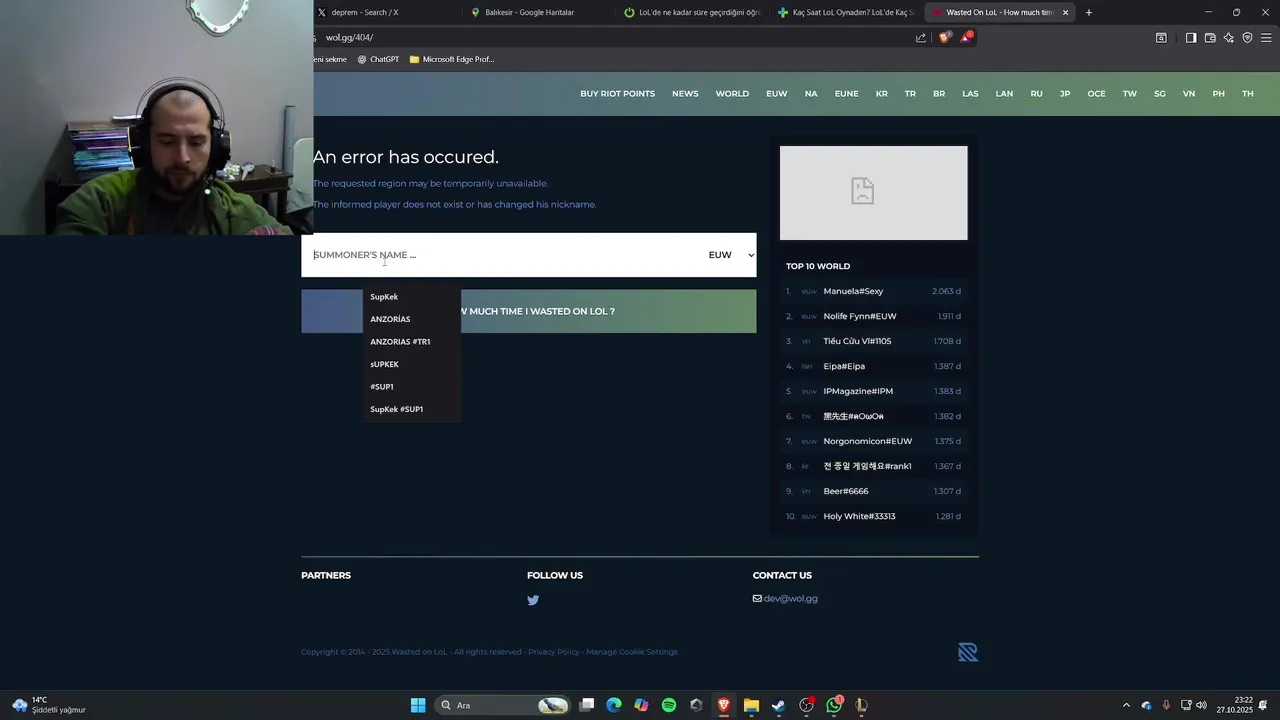Image resolution: width=1280 pixels, height=720 pixels.
Task: Open the Leo AI sparkle icon
Action: click(x=1229, y=38)
